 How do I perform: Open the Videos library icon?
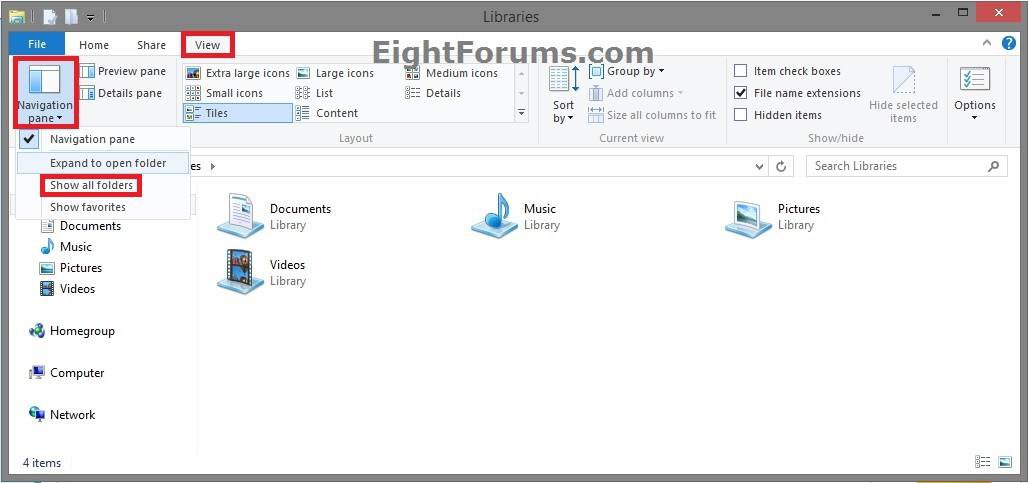pyautogui.click(x=240, y=272)
